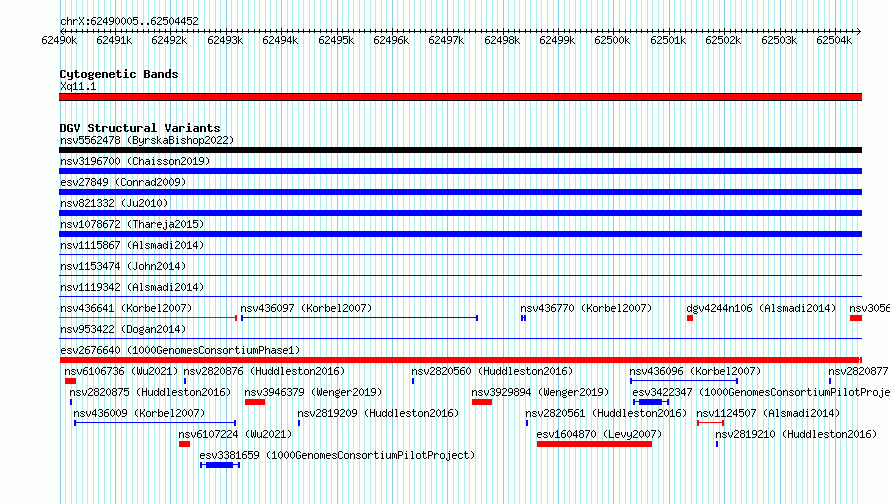Click the blue glyph under esv3381659
Viewport: 890px width, 504px height.
[220, 465]
